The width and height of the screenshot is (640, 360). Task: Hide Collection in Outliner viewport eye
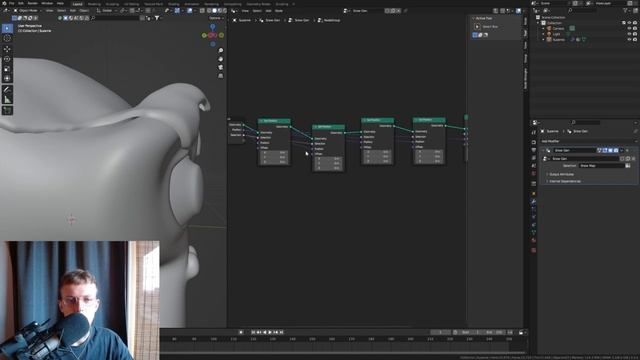tap(629, 23)
